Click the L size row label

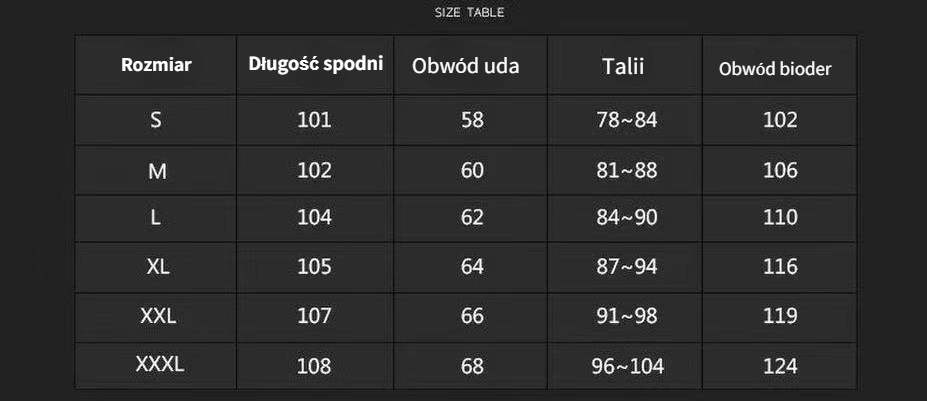click(x=155, y=218)
